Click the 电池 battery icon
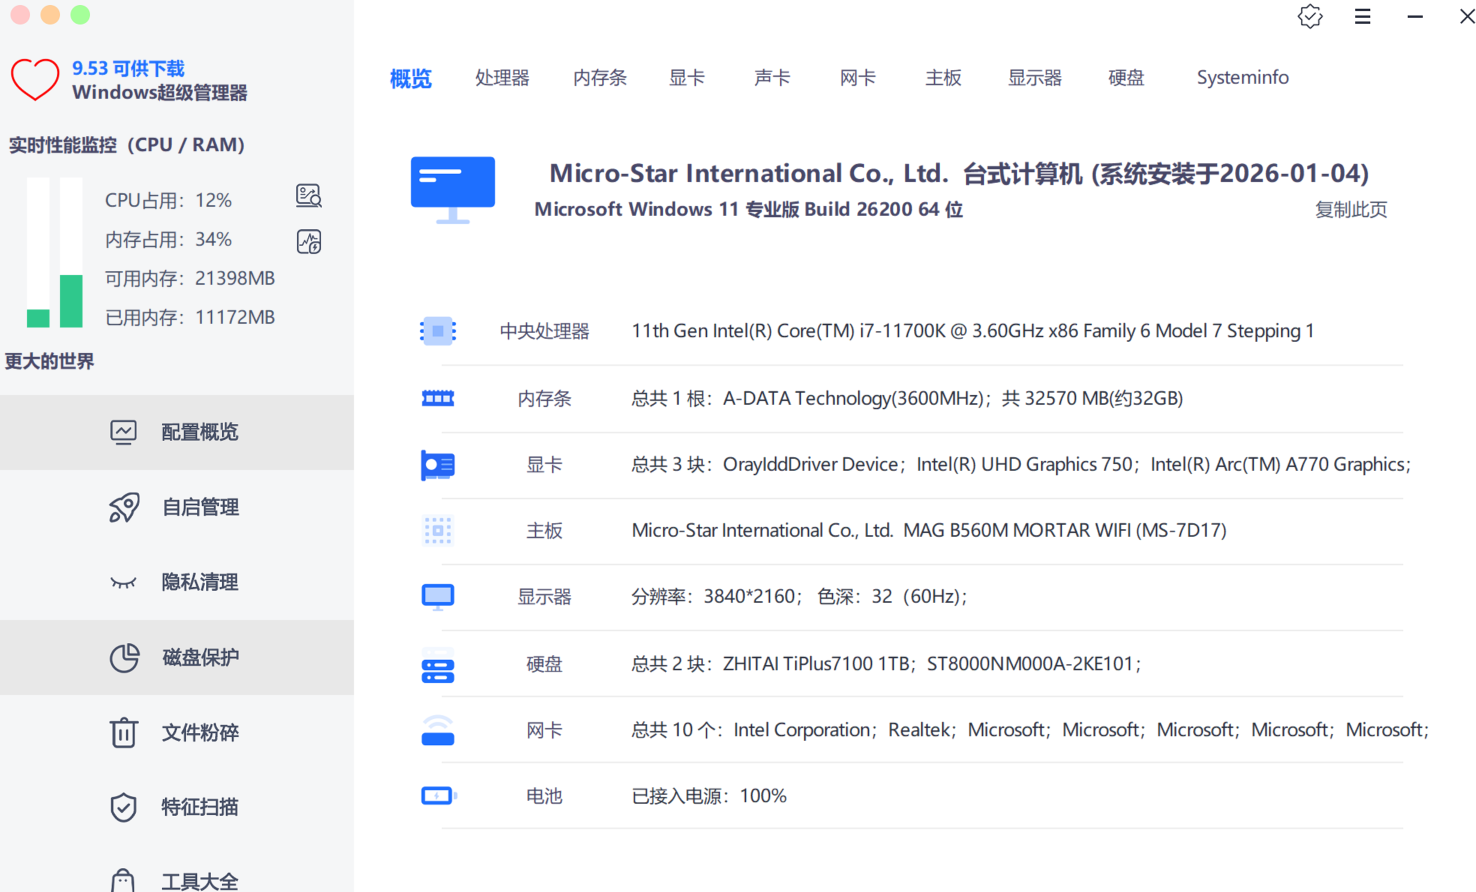The height and width of the screenshot is (892, 1476). pos(438,795)
